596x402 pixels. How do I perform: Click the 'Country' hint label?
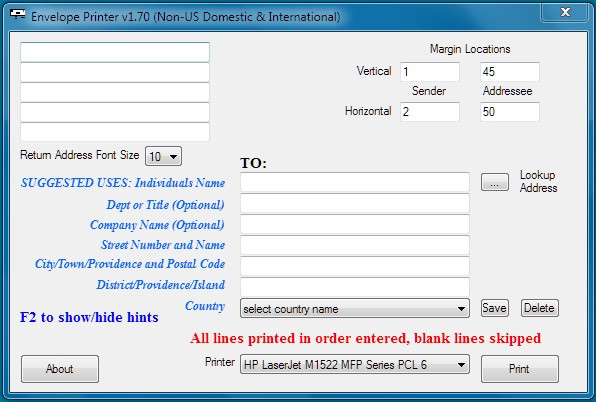[205, 306]
